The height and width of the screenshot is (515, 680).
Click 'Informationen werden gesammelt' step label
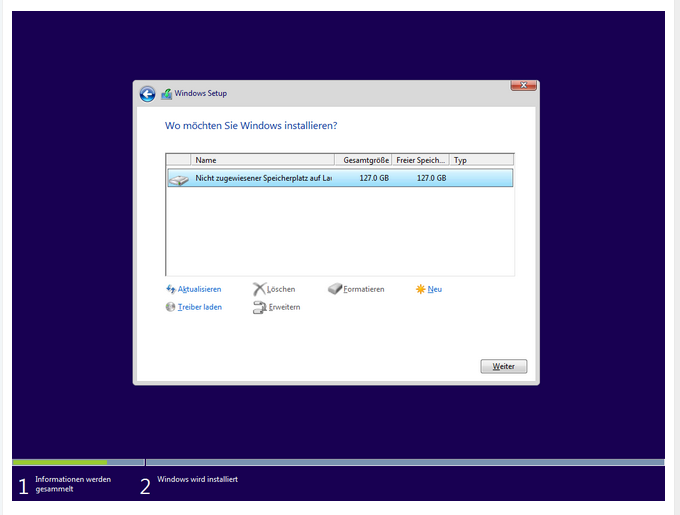click(73, 484)
